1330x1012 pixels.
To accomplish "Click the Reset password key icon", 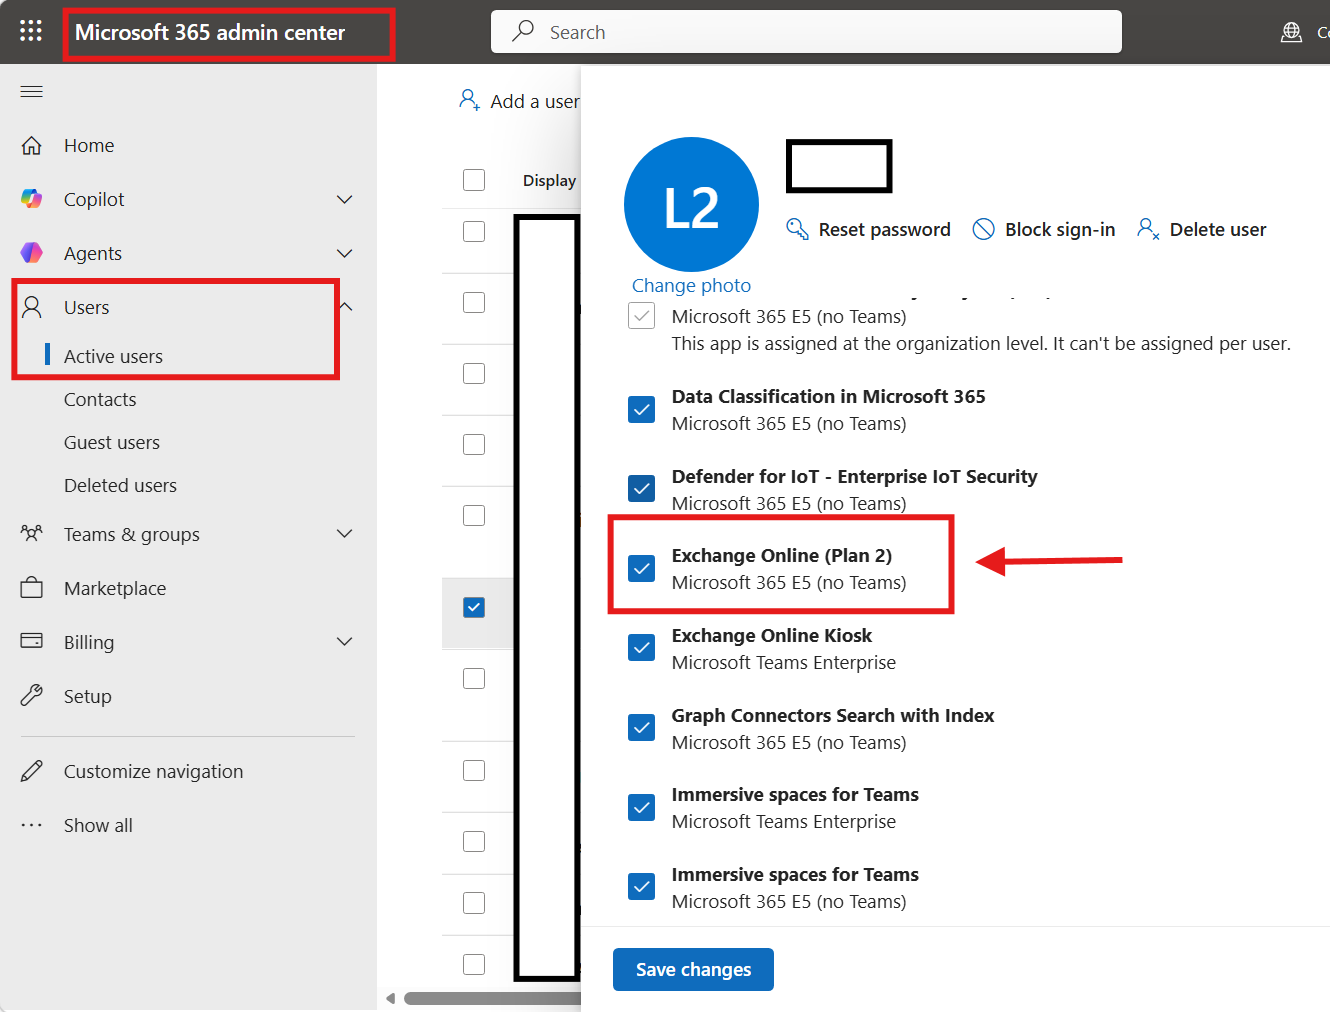I will point(797,229).
